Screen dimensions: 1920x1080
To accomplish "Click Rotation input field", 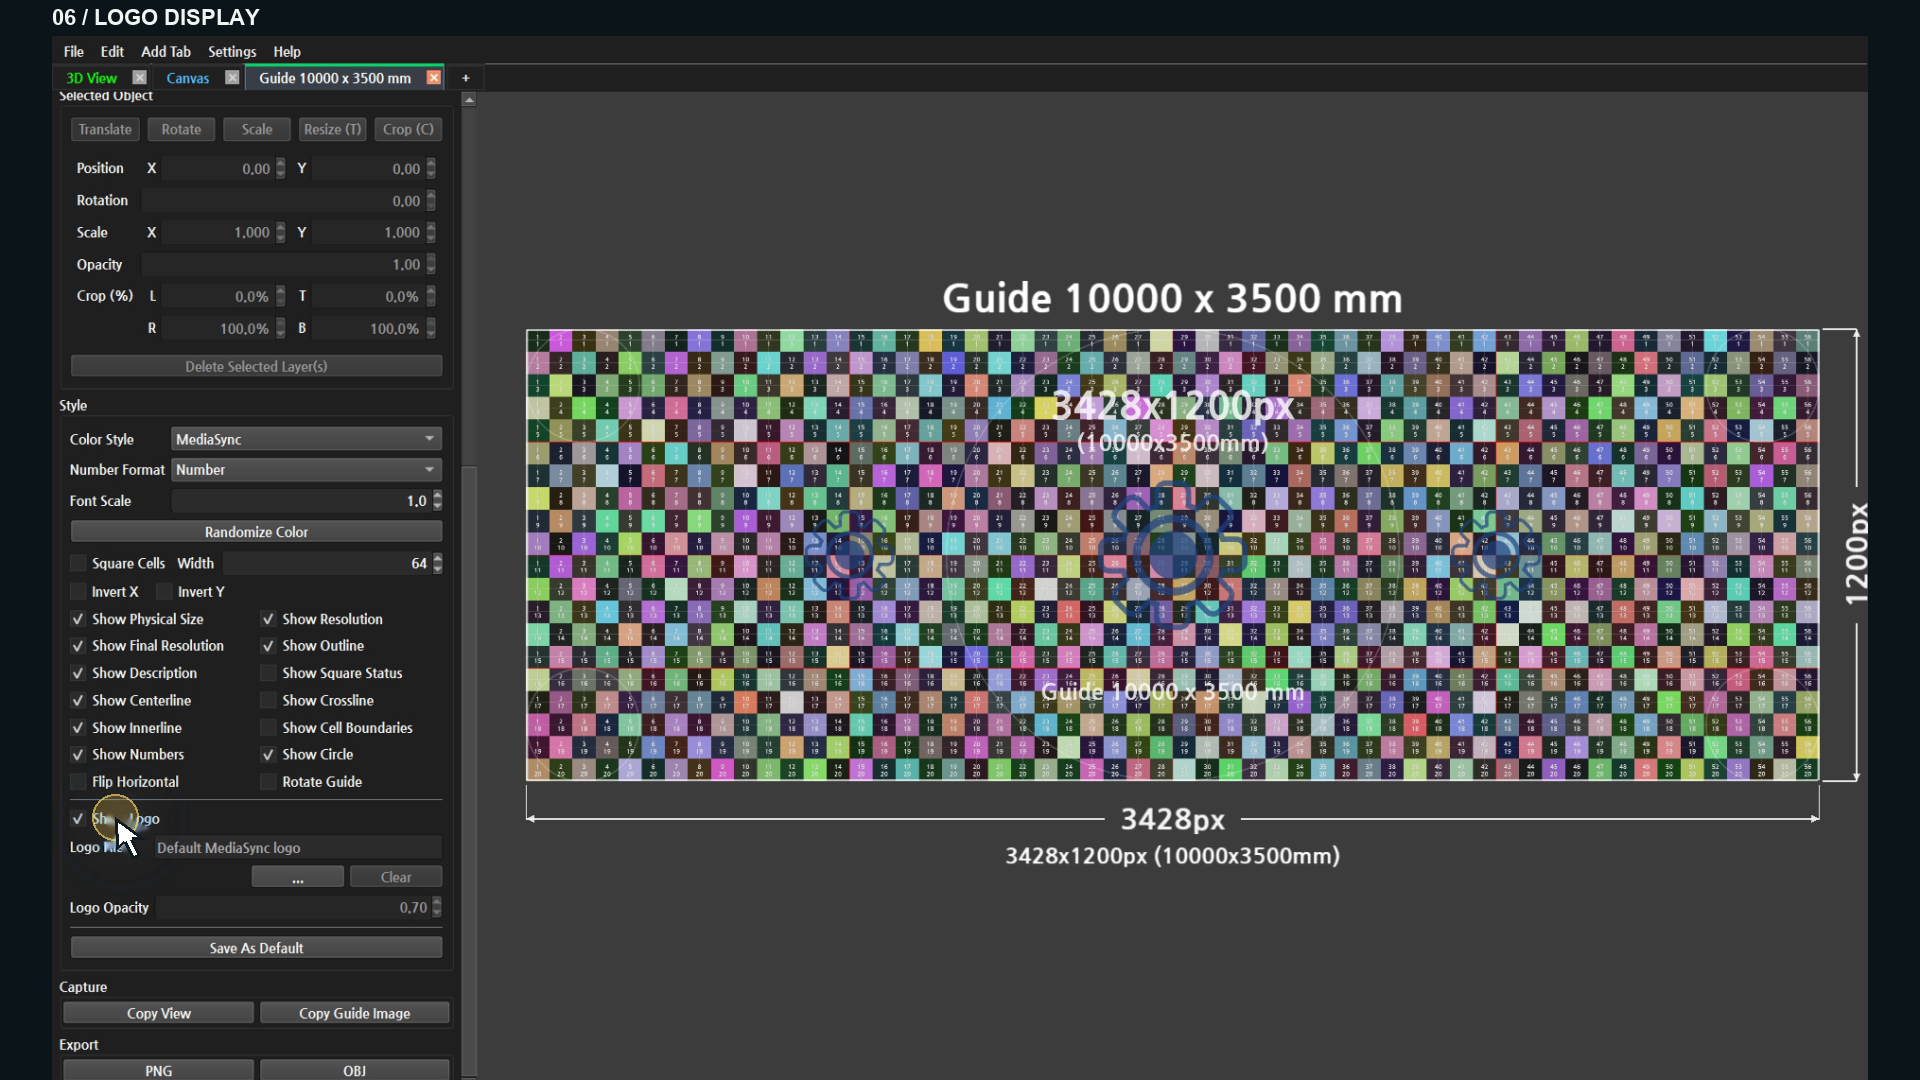I will coord(283,201).
